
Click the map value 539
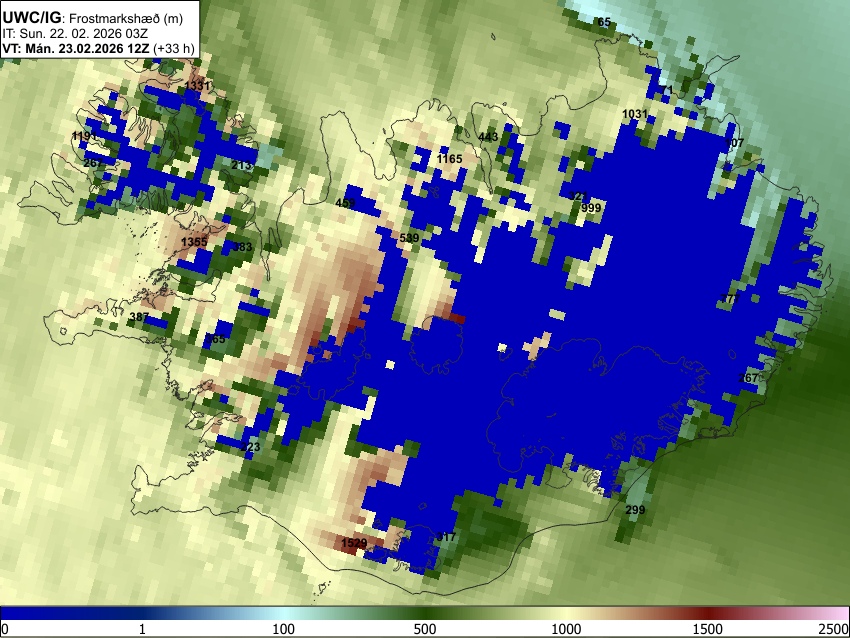coord(409,238)
